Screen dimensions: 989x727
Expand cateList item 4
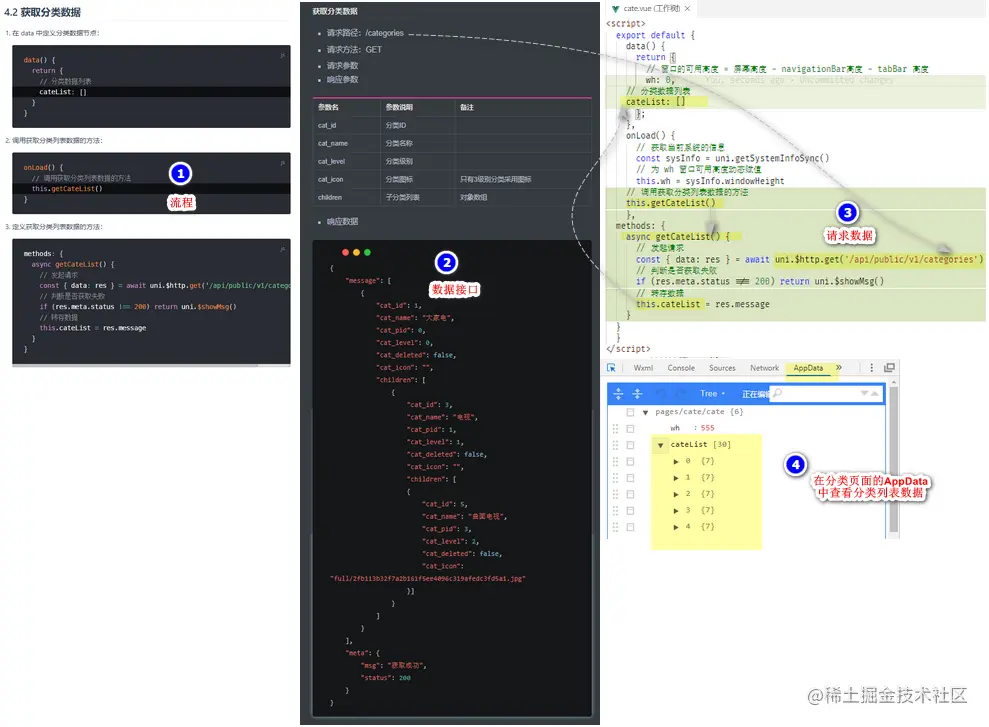pyautogui.click(x=676, y=527)
